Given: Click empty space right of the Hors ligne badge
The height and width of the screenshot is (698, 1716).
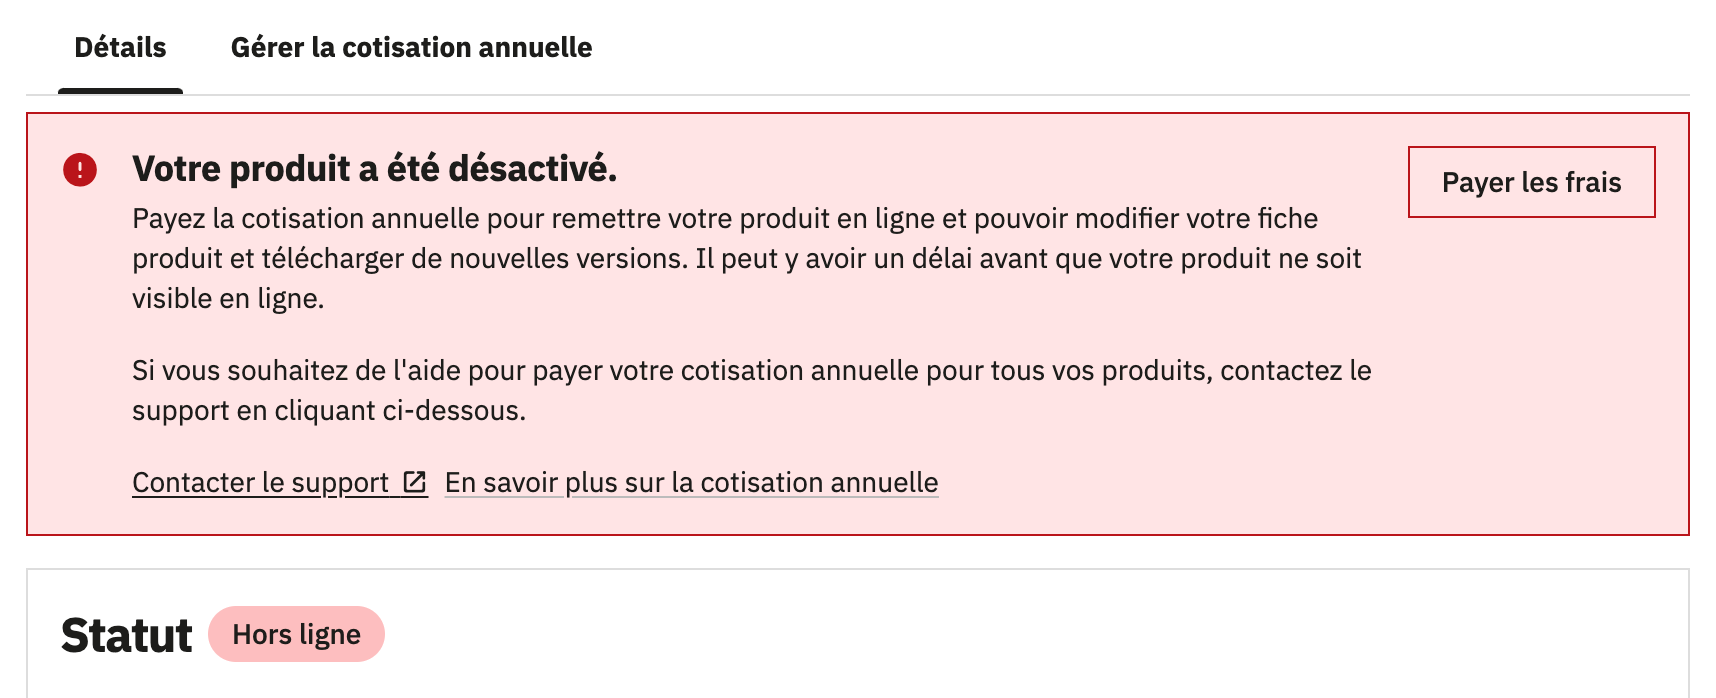Looking at the screenshot, I should point(900,634).
